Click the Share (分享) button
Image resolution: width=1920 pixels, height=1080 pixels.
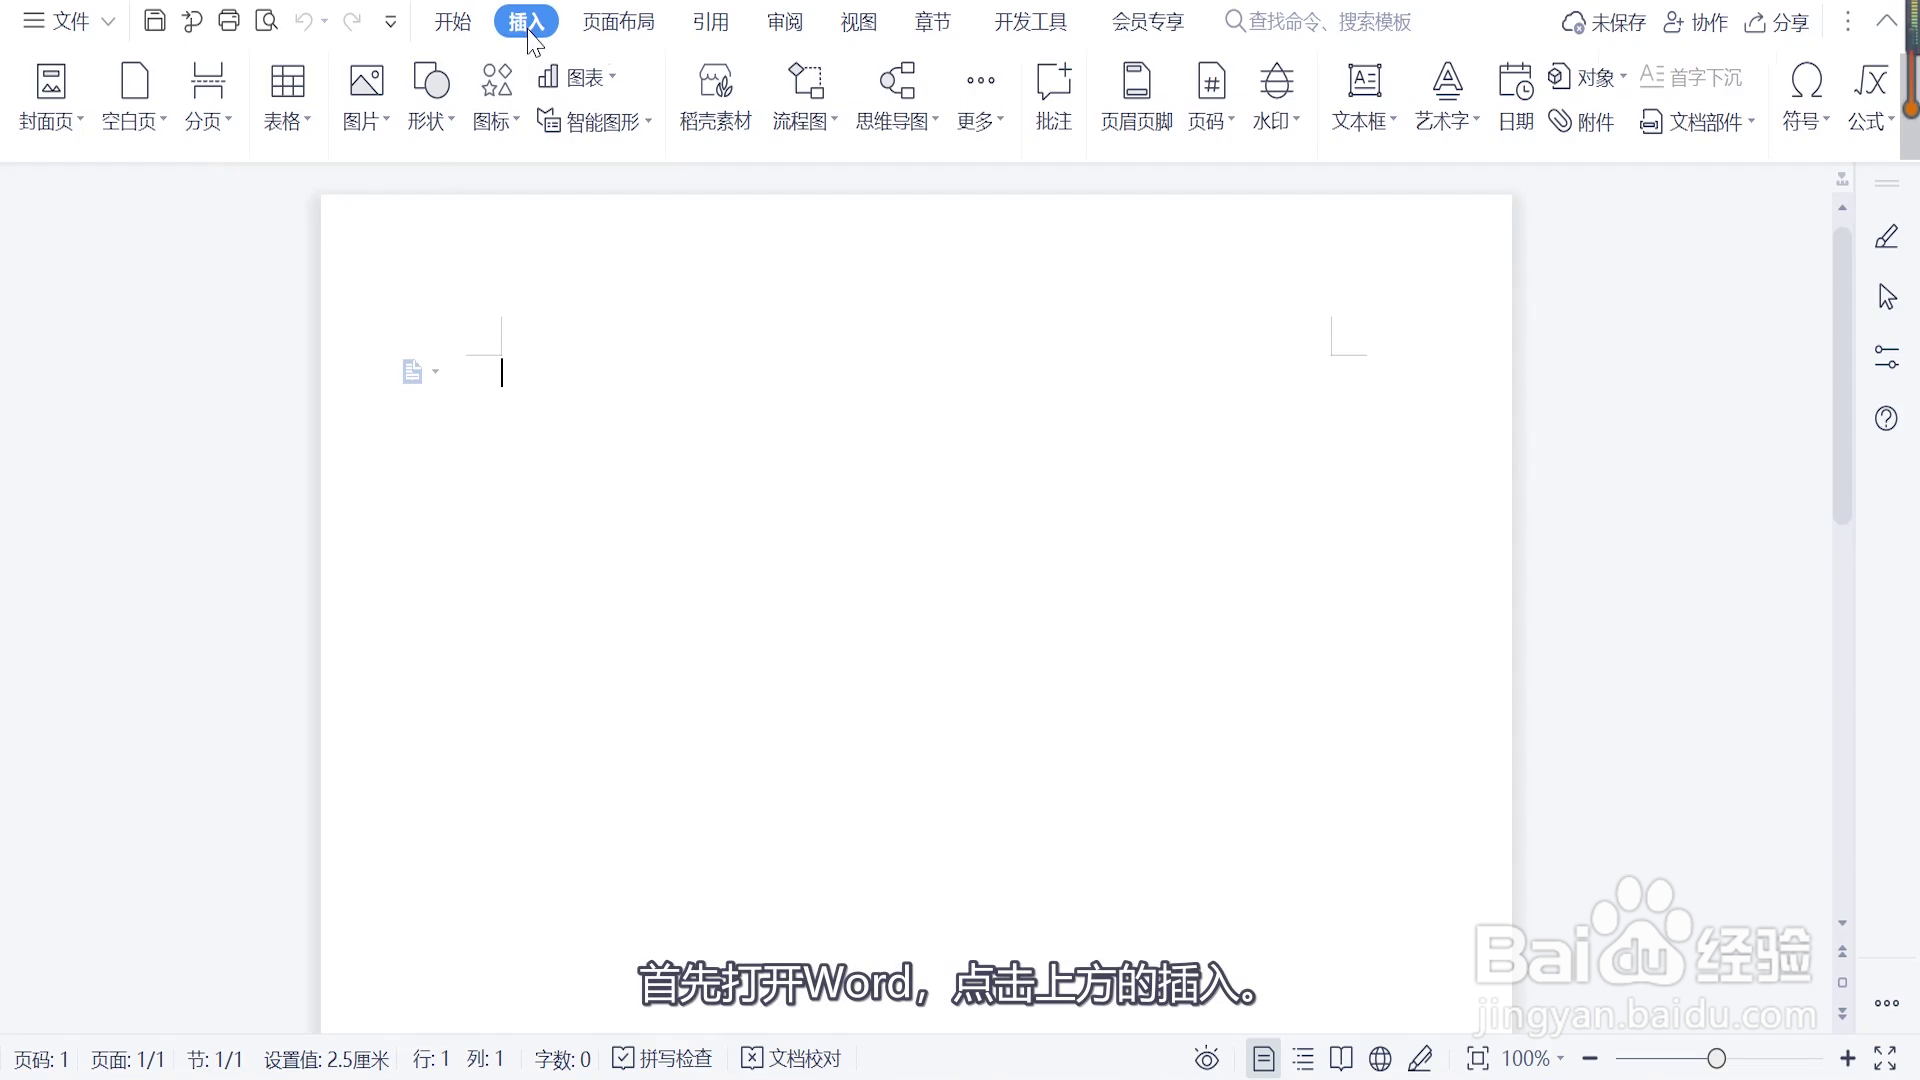1777,22
